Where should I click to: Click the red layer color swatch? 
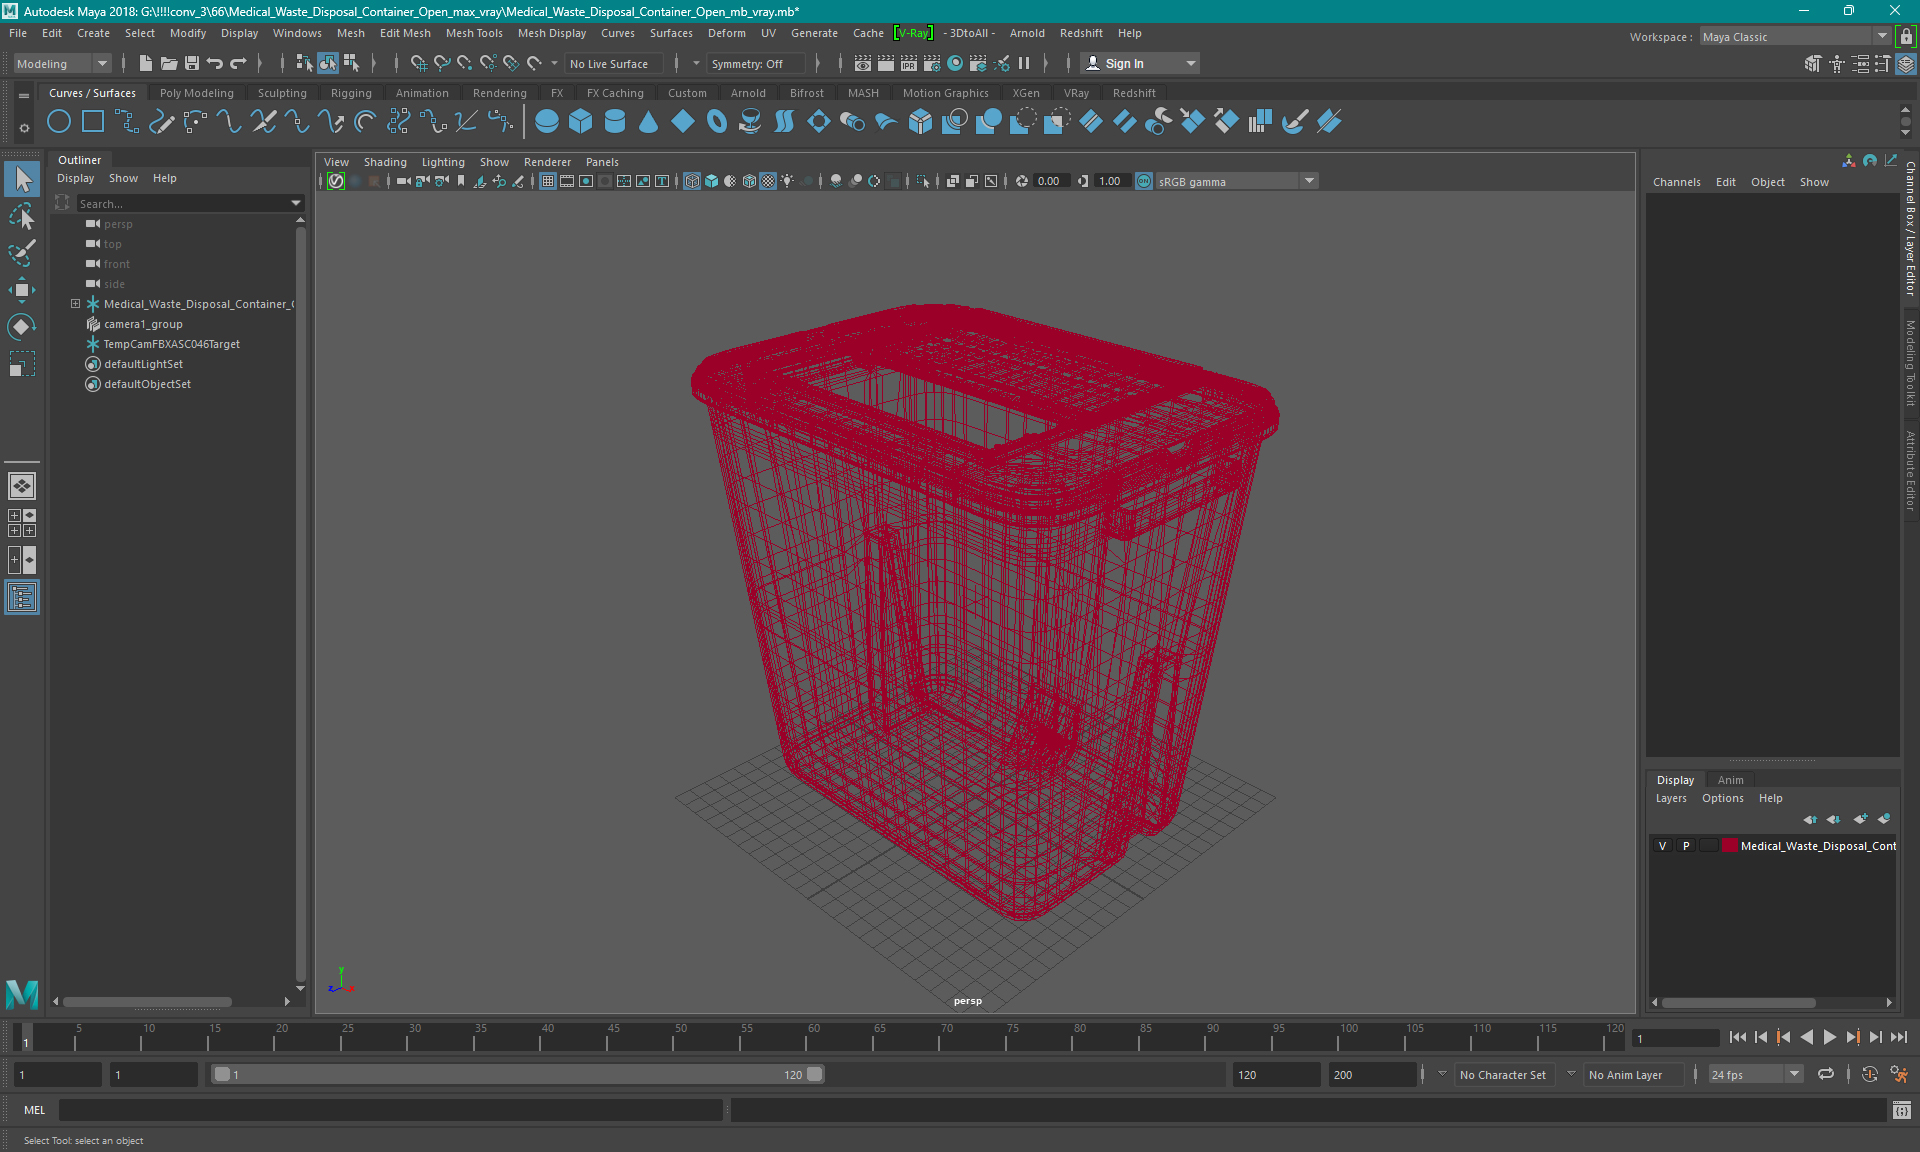(x=1729, y=846)
